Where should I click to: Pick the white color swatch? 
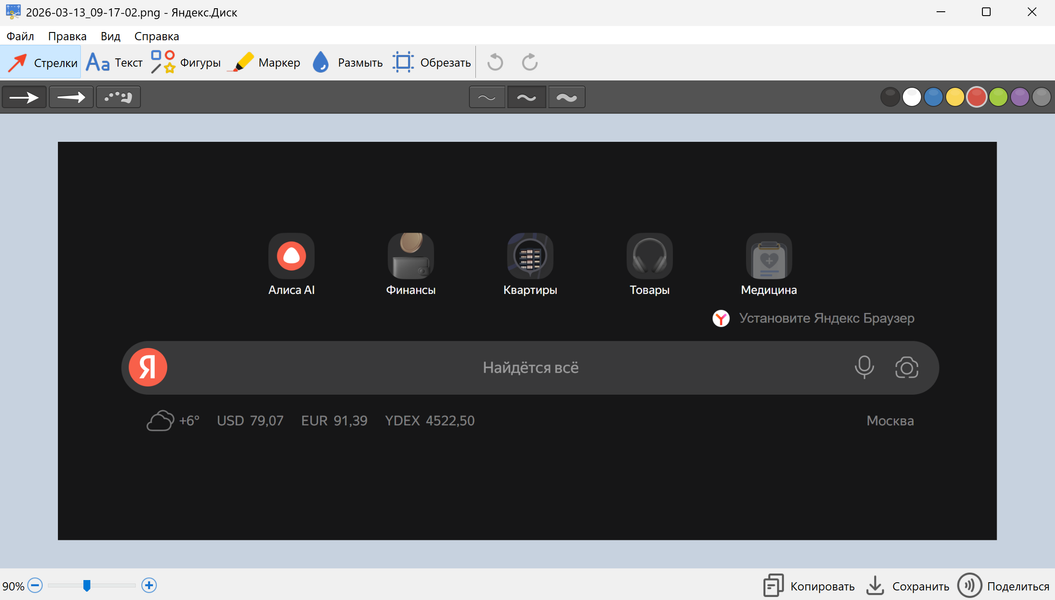(x=912, y=98)
